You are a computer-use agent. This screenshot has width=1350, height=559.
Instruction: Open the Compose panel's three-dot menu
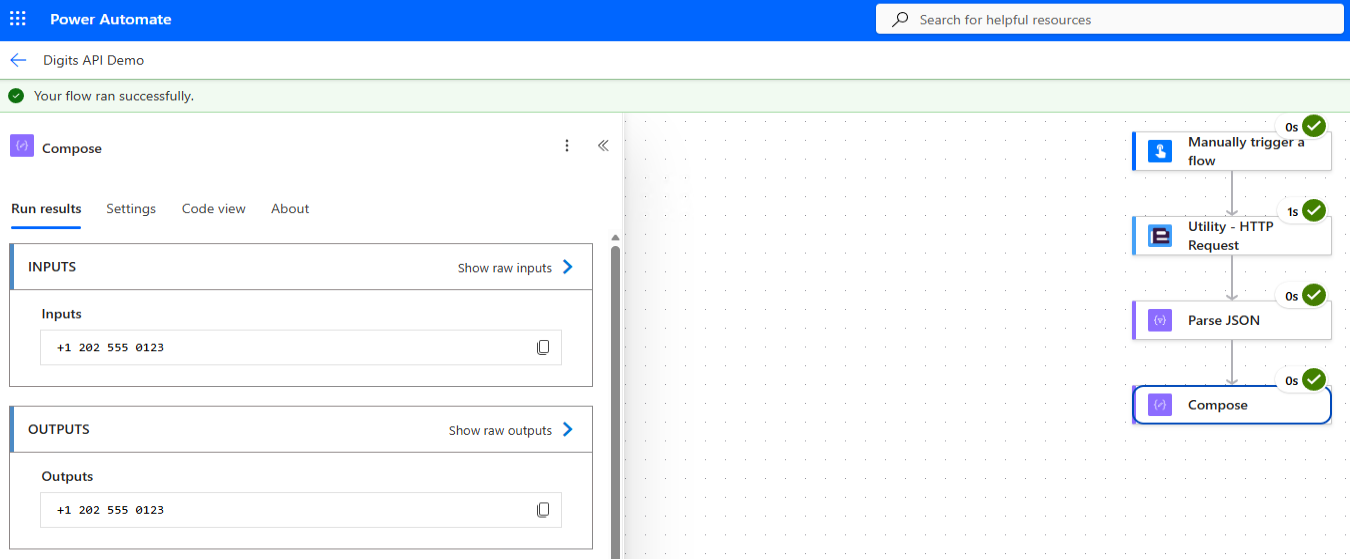tap(567, 146)
